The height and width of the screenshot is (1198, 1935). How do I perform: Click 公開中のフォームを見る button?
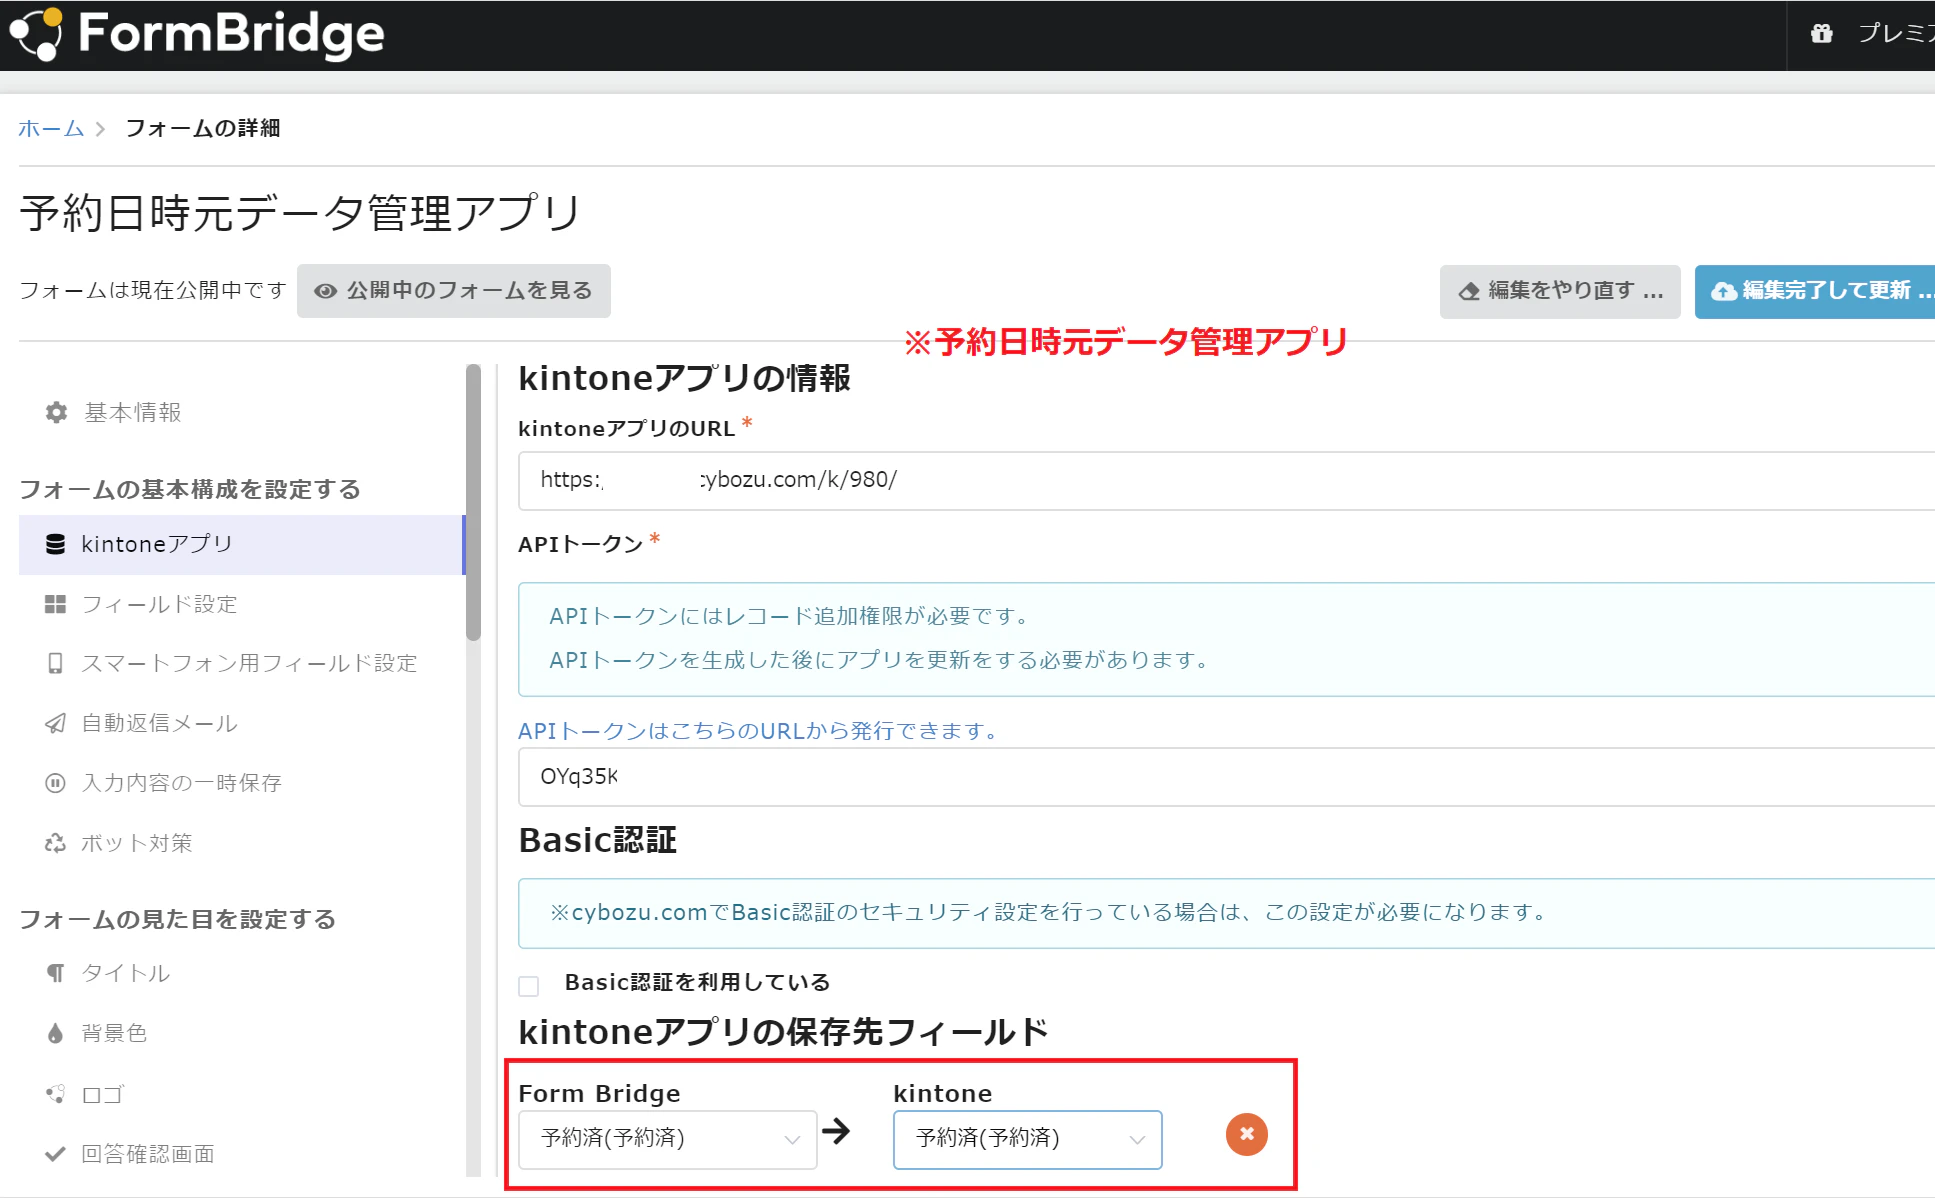(453, 291)
